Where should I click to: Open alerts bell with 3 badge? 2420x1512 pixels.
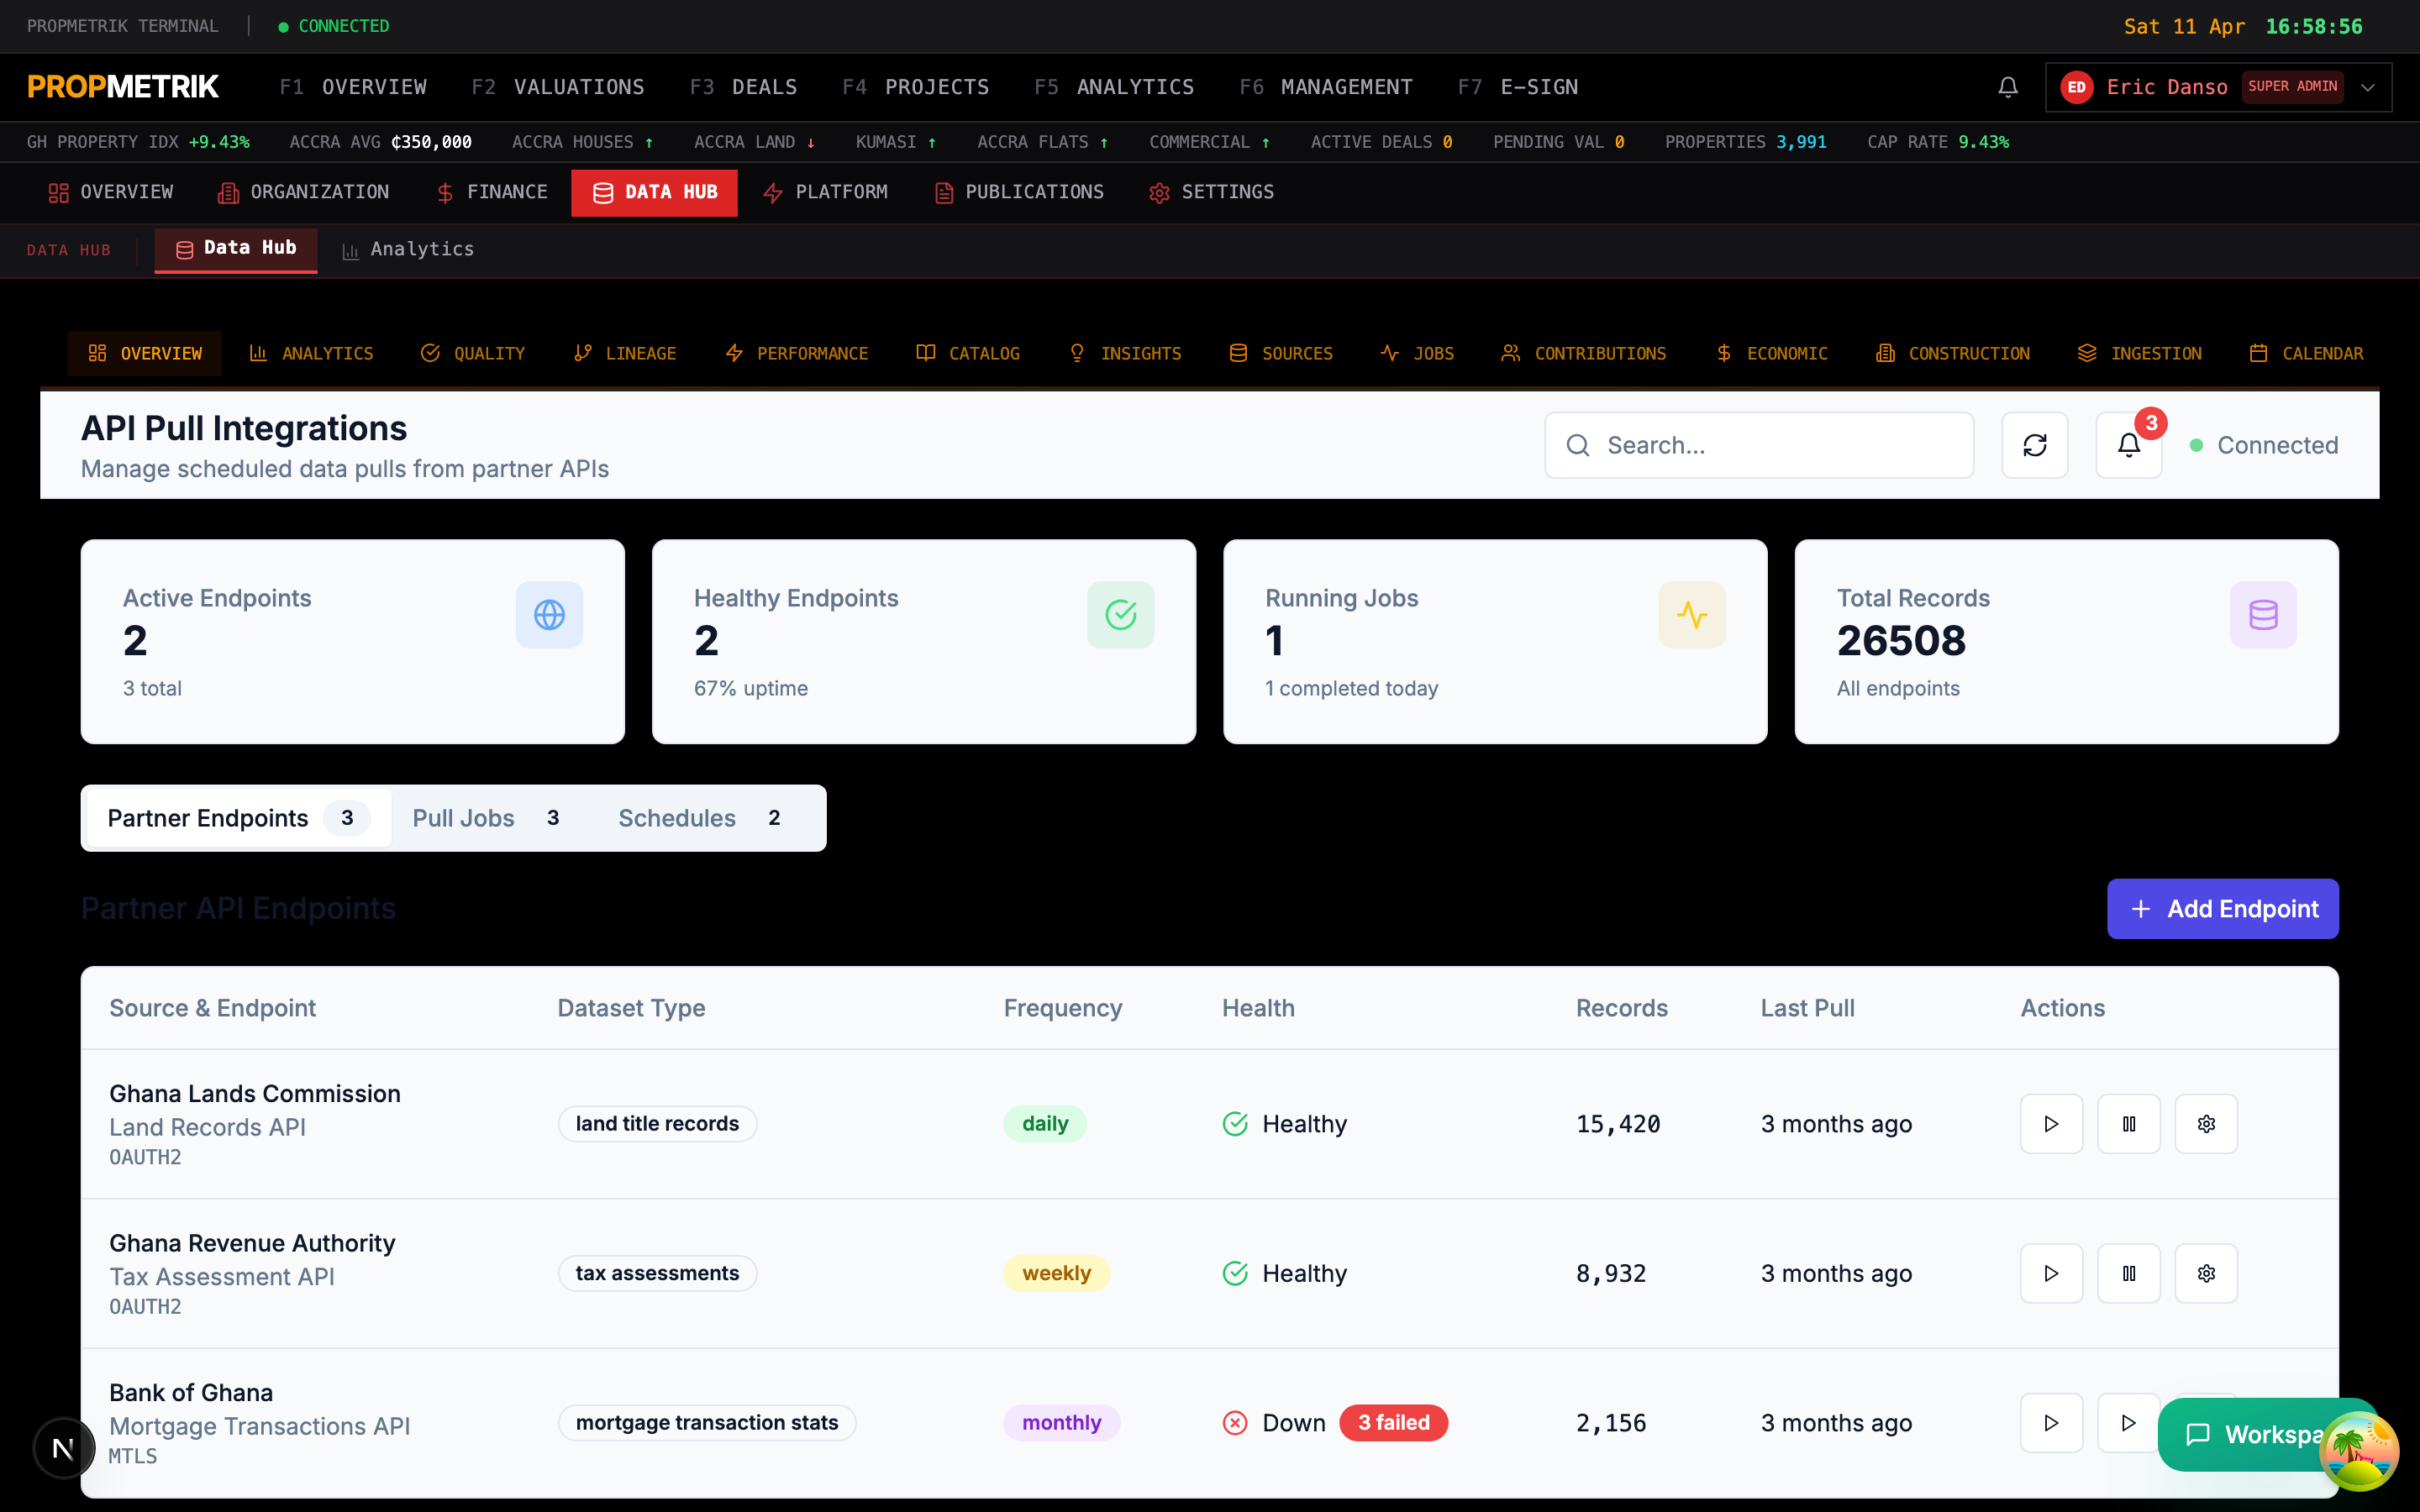coord(2129,445)
